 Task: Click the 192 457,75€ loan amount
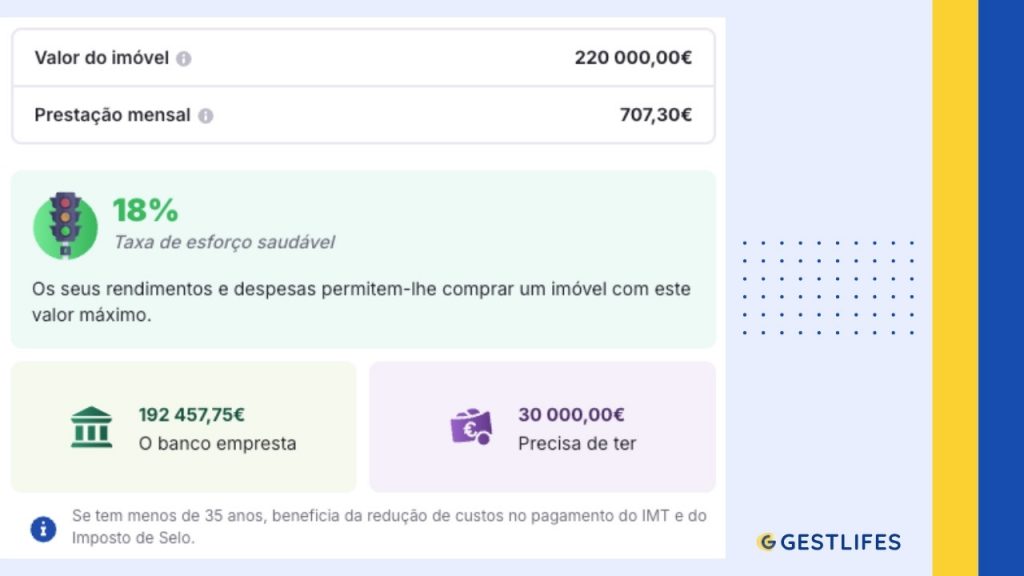pos(191,415)
